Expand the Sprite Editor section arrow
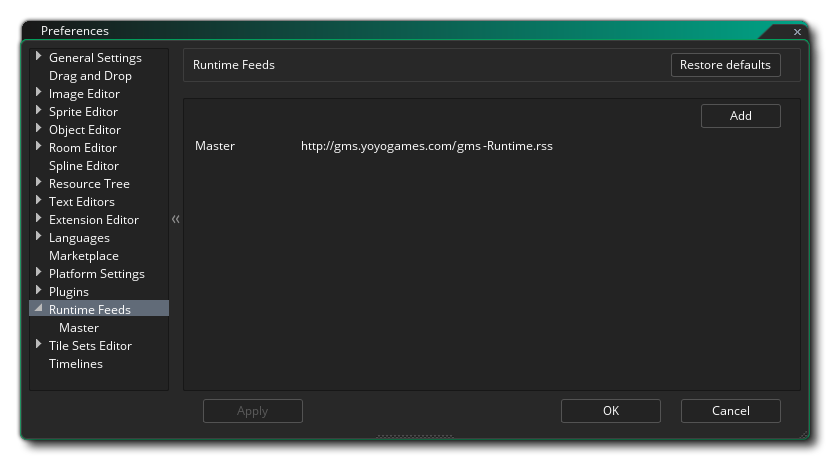Screen dimensions: 830x460 39,111
